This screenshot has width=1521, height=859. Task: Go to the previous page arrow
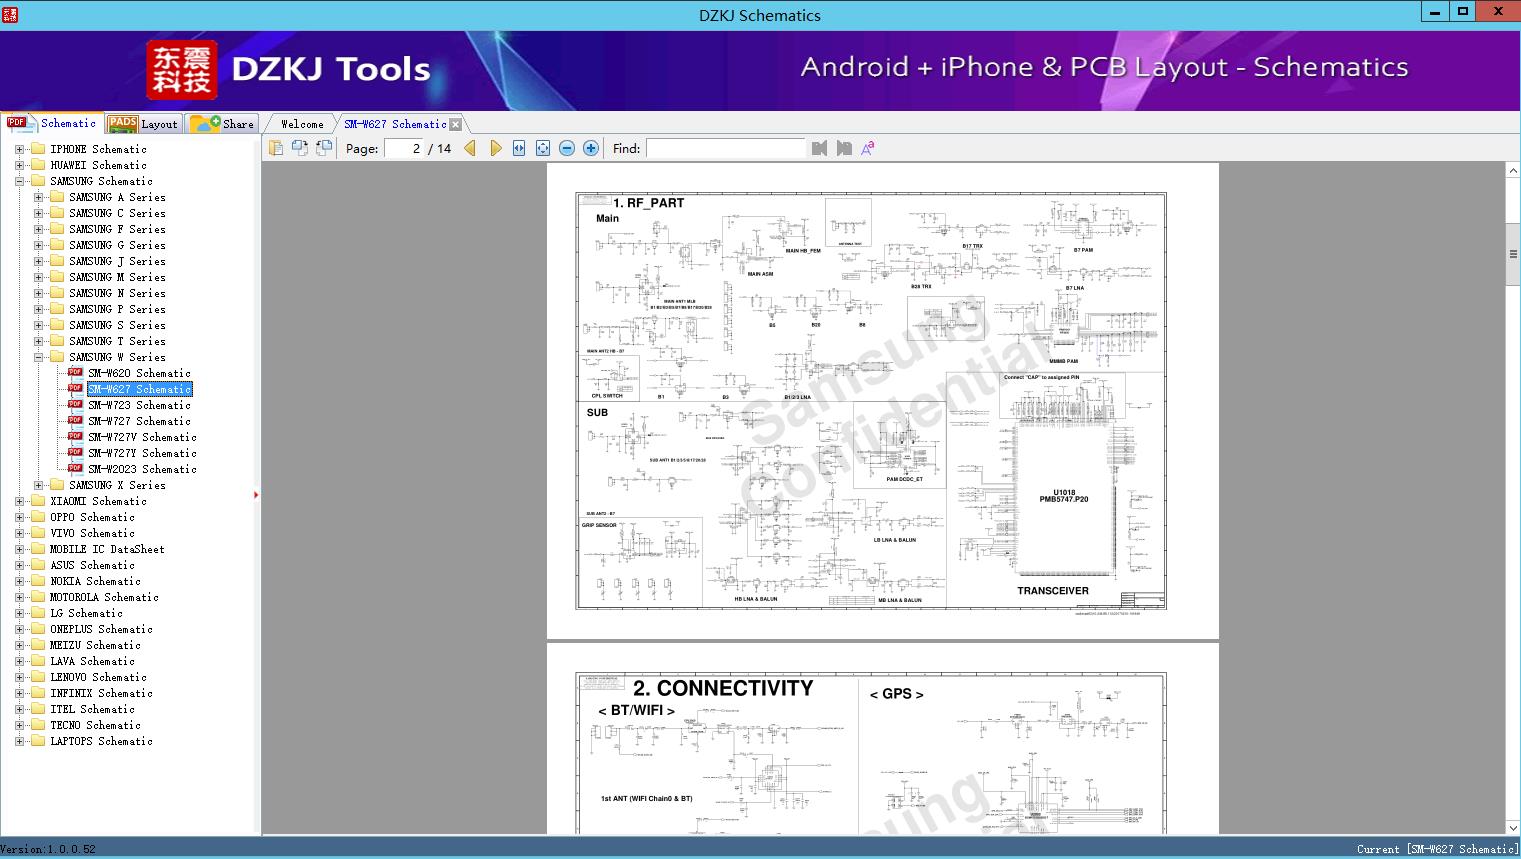[470, 148]
